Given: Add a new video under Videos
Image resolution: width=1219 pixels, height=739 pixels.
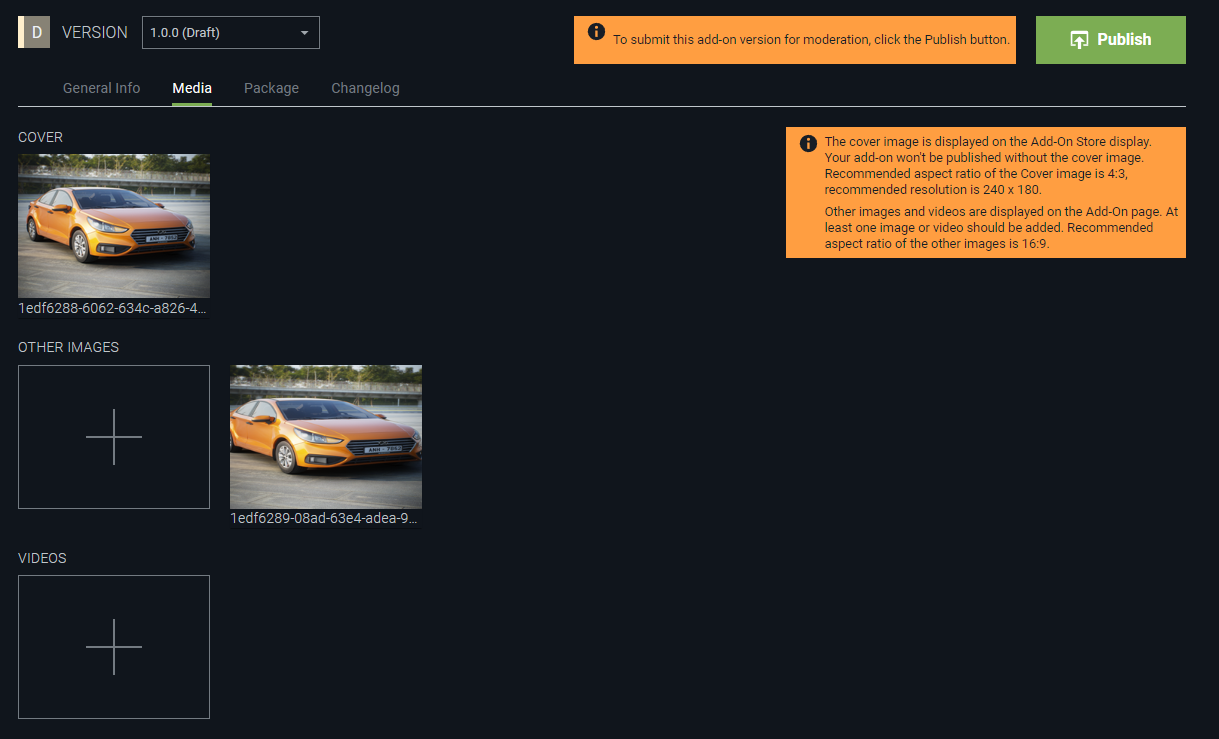Looking at the screenshot, I should click(114, 647).
